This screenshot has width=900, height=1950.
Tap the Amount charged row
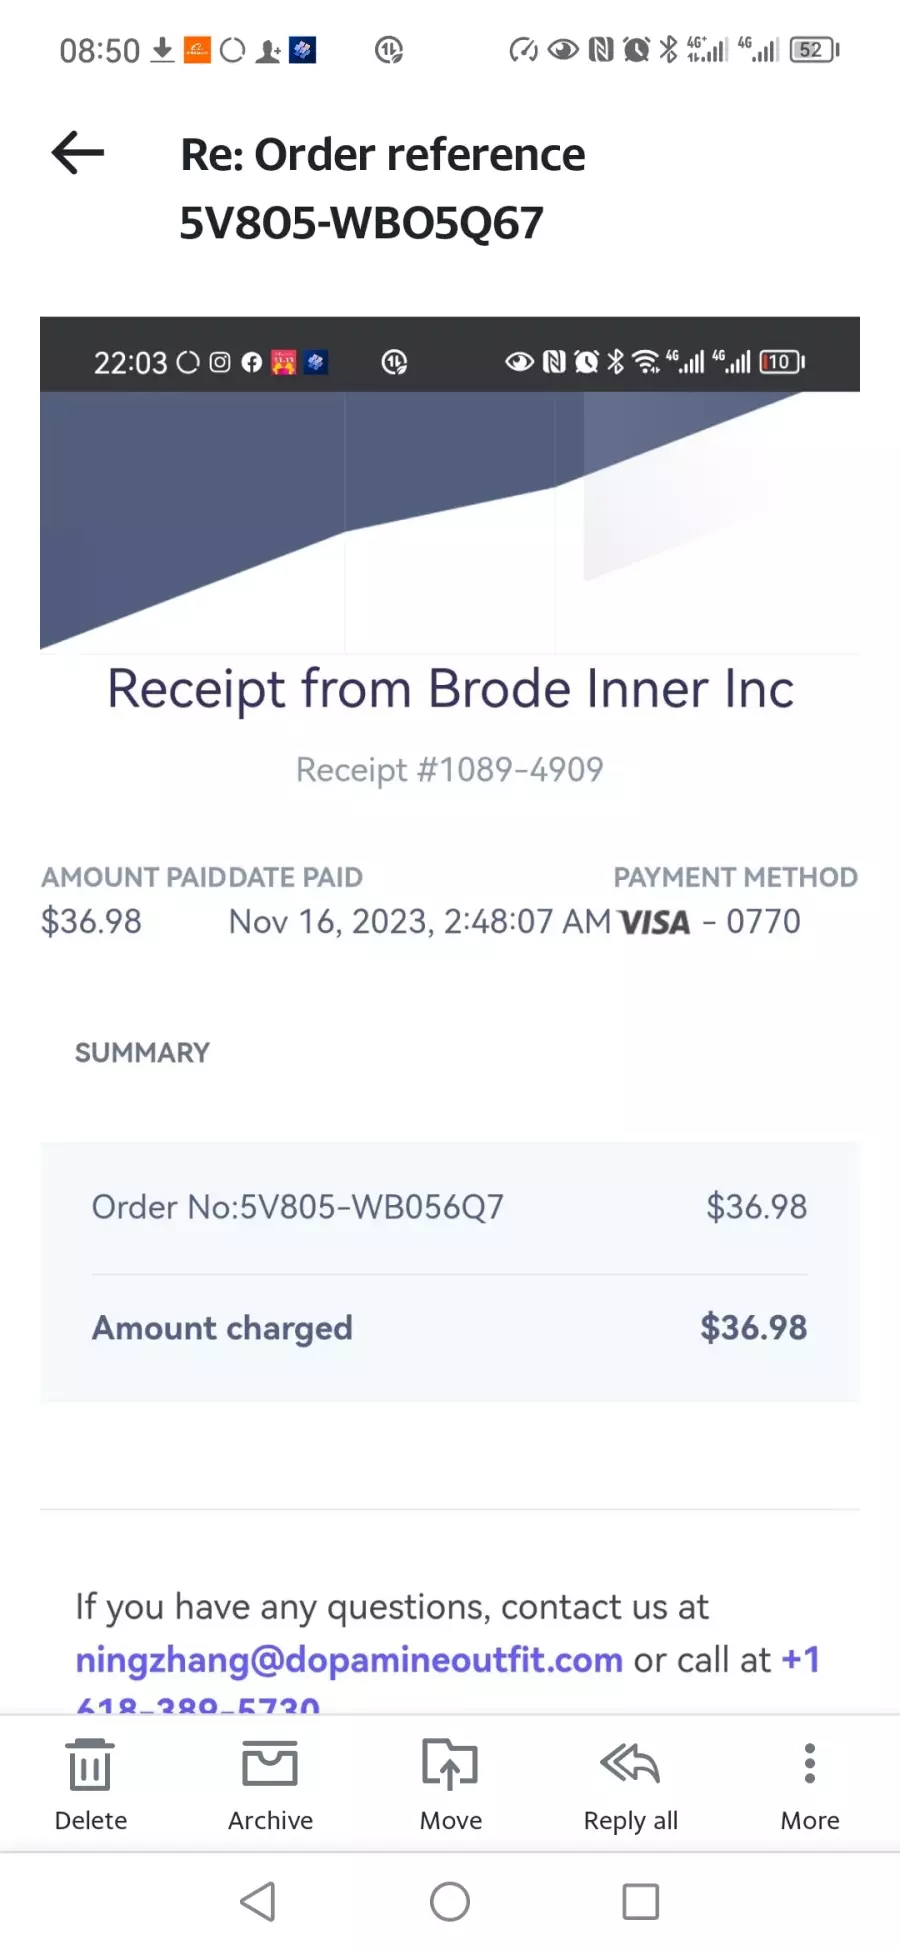click(x=450, y=1328)
